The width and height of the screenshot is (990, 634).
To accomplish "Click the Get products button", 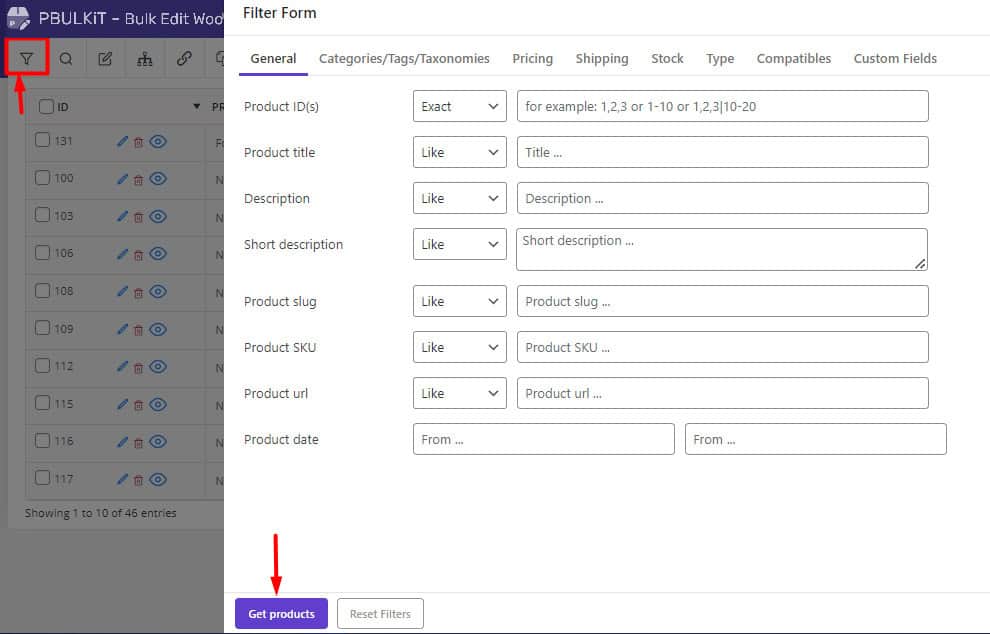I will pyautogui.click(x=281, y=613).
